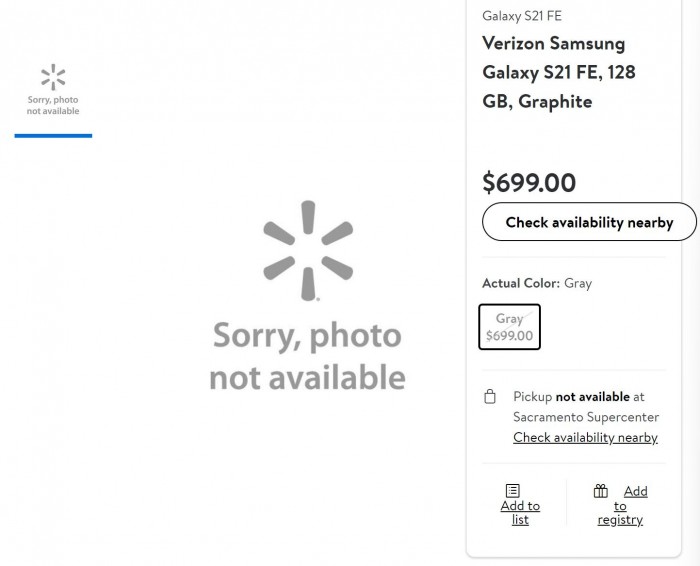Click the gift icon beside Add to registry
Viewport: 700px width, 566px height.
(x=601, y=491)
